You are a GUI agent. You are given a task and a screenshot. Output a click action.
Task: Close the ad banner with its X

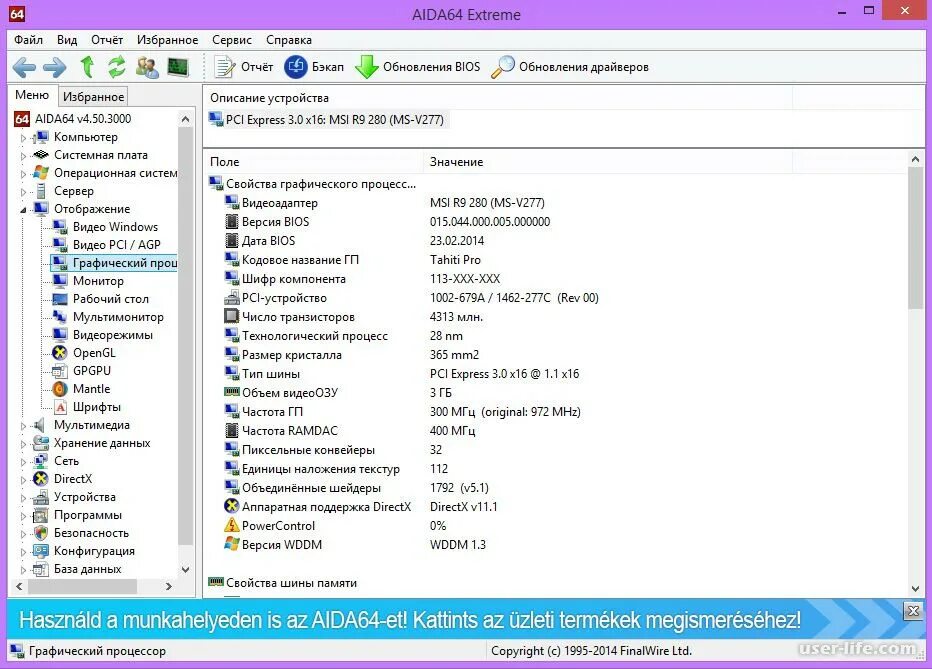click(914, 611)
